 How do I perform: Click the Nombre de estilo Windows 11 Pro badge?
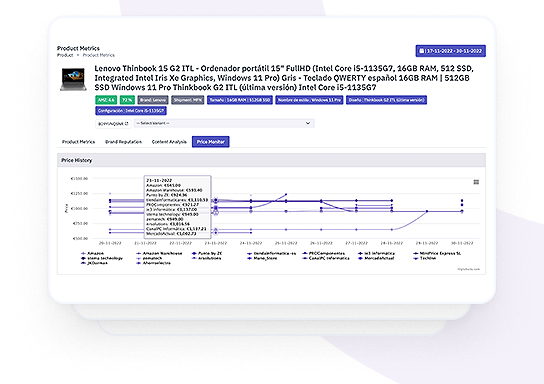point(309,100)
